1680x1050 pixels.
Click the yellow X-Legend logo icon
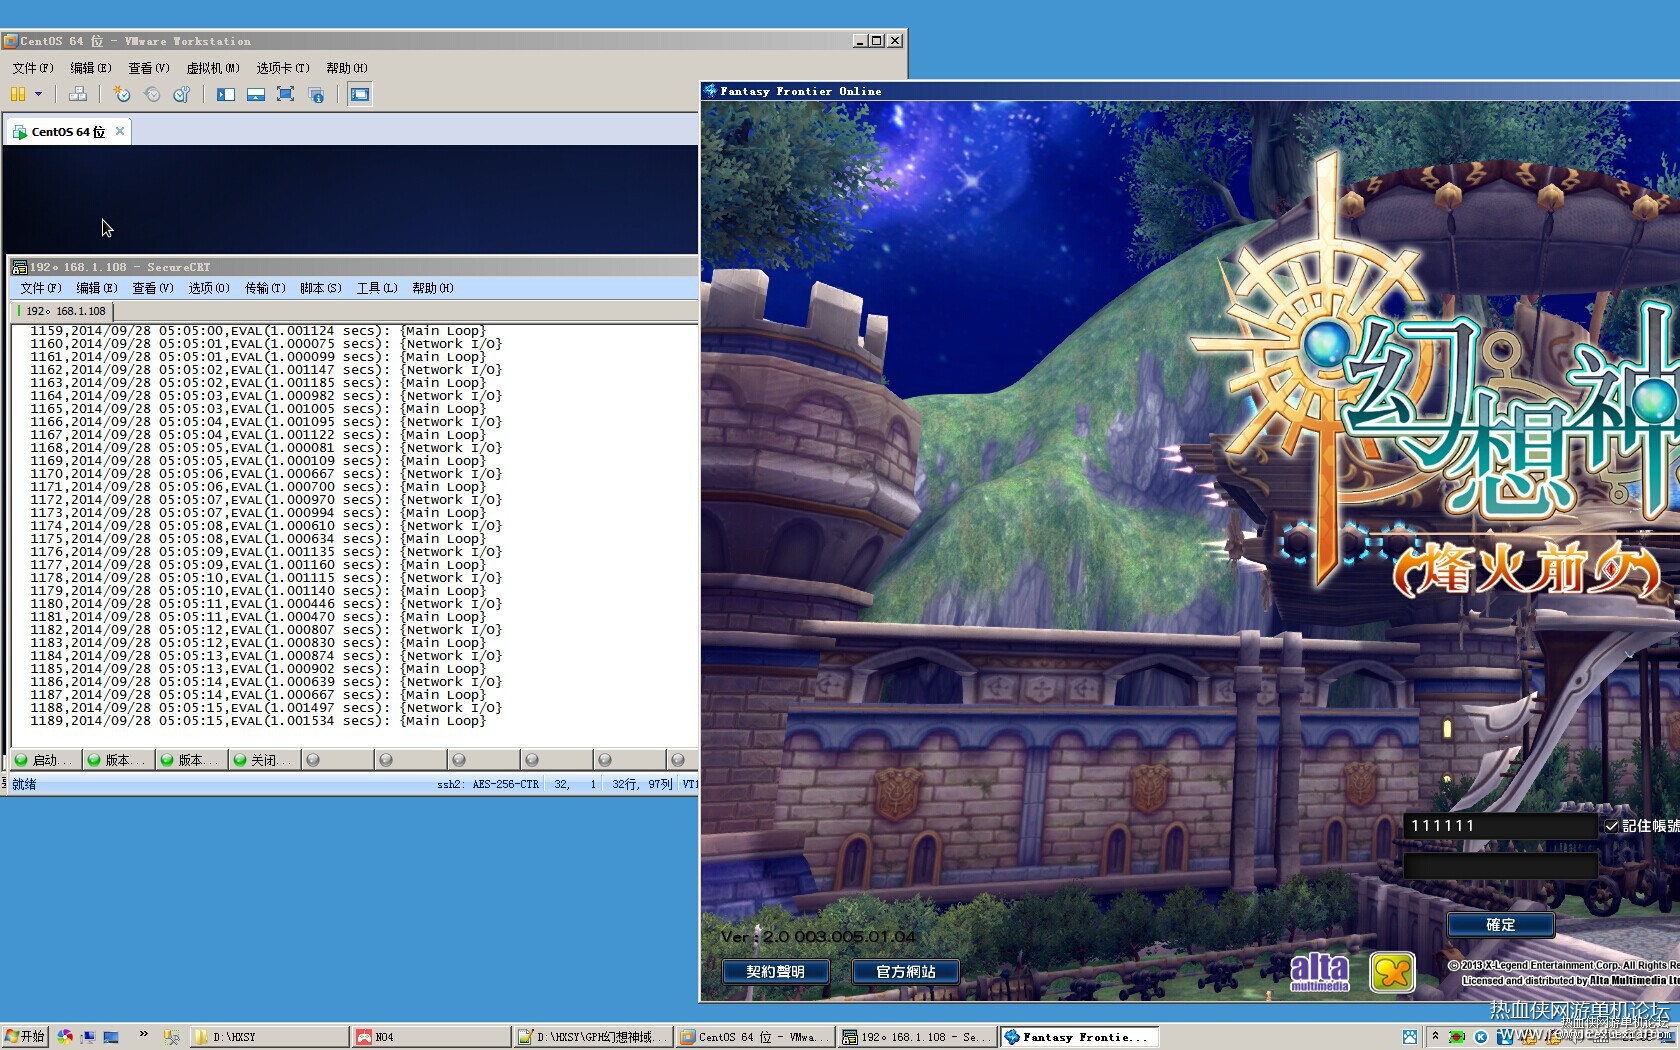pos(1392,972)
